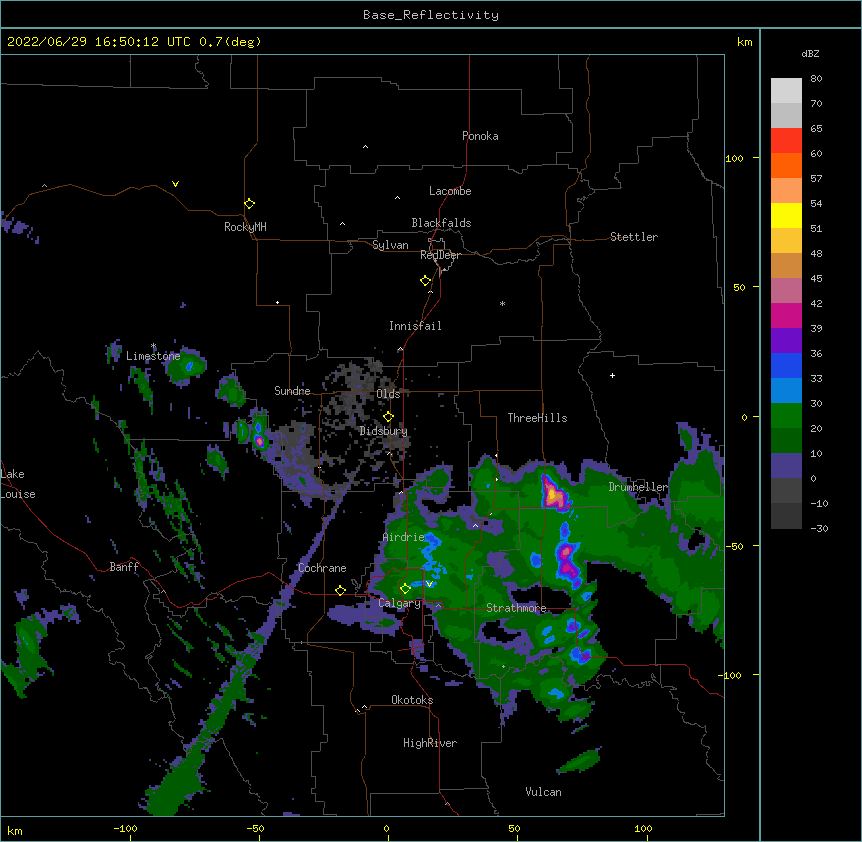The width and height of the screenshot is (862, 842).
Task: Pick the magenta swatch in the legend
Action: 786,315
